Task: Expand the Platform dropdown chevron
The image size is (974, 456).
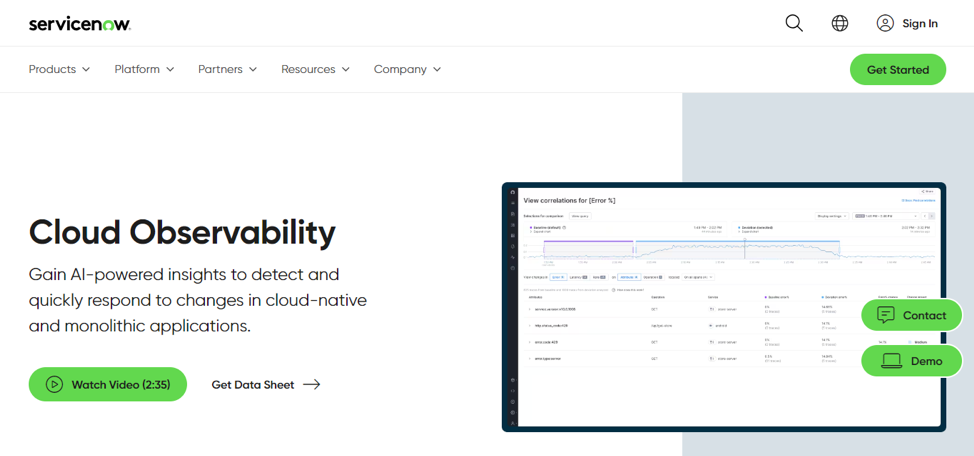Action: (x=170, y=70)
